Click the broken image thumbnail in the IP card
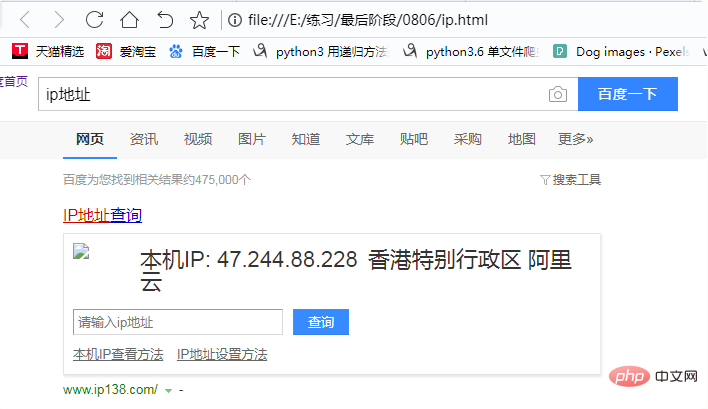 (81, 251)
